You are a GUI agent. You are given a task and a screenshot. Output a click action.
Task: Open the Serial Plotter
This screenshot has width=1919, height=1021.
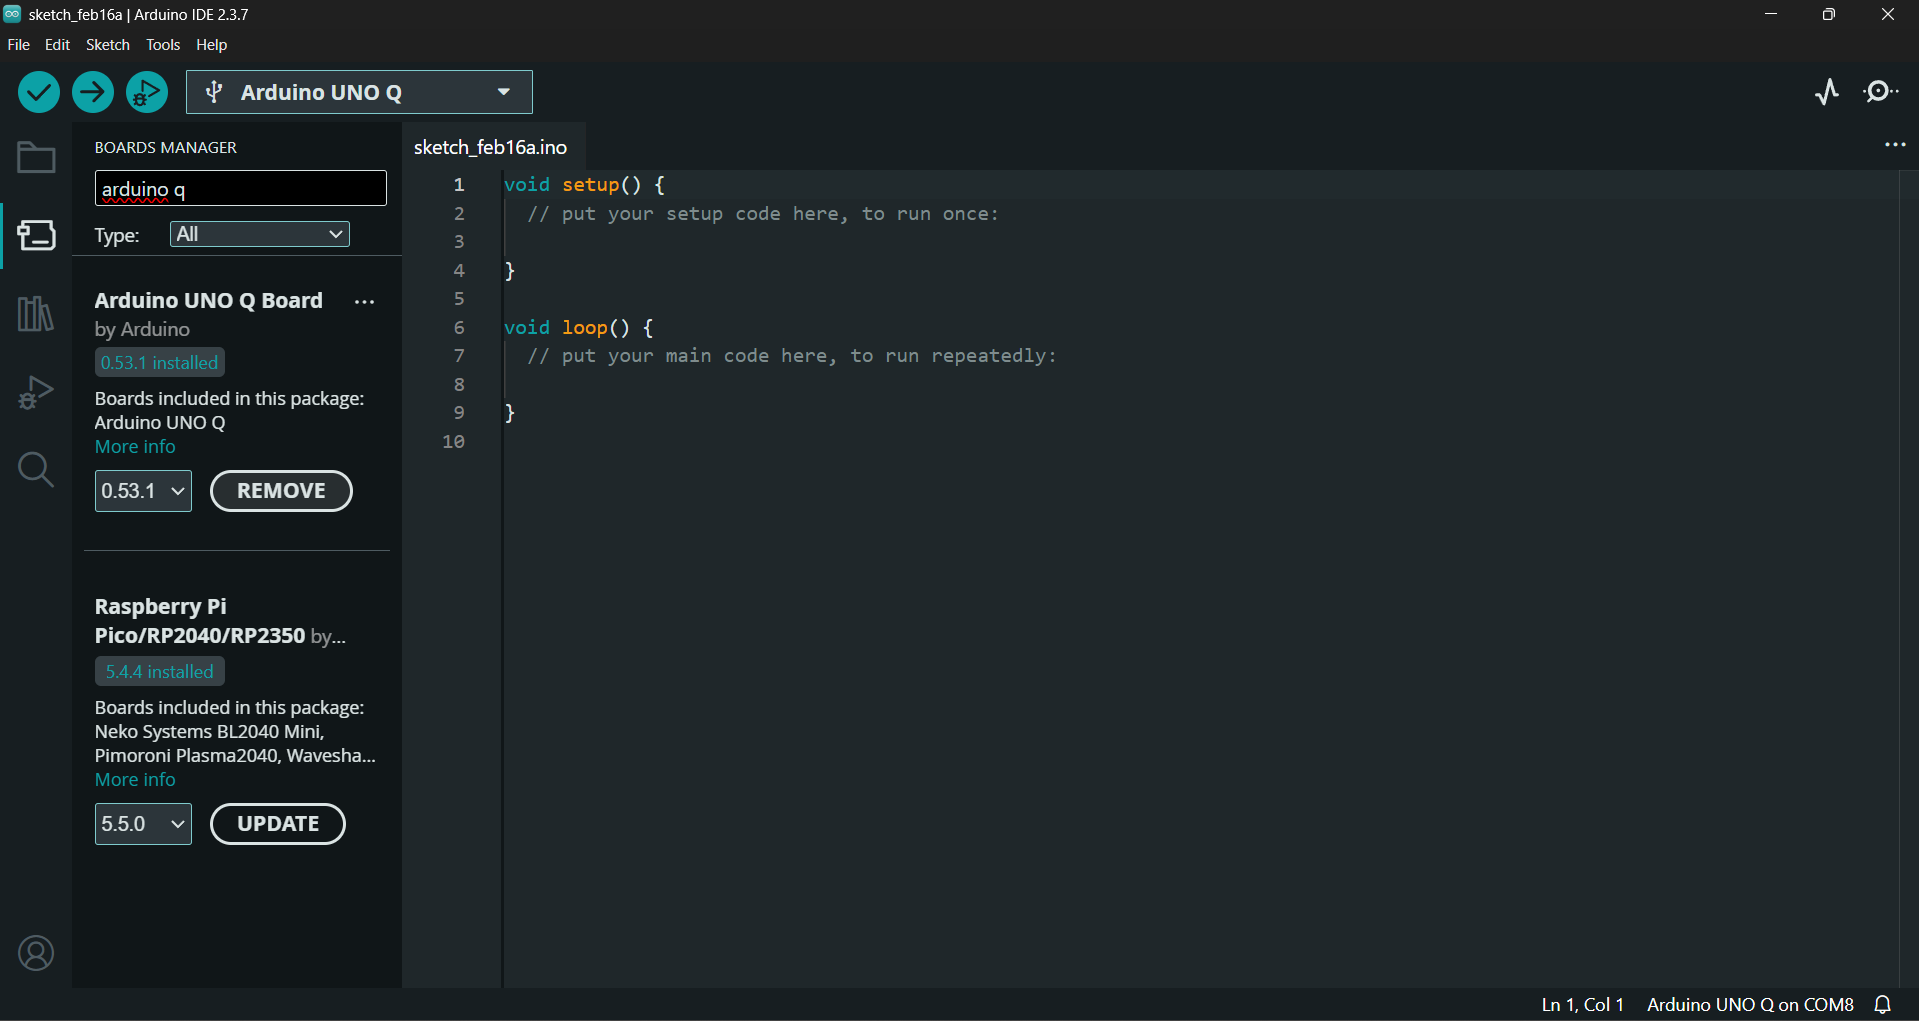(1827, 92)
